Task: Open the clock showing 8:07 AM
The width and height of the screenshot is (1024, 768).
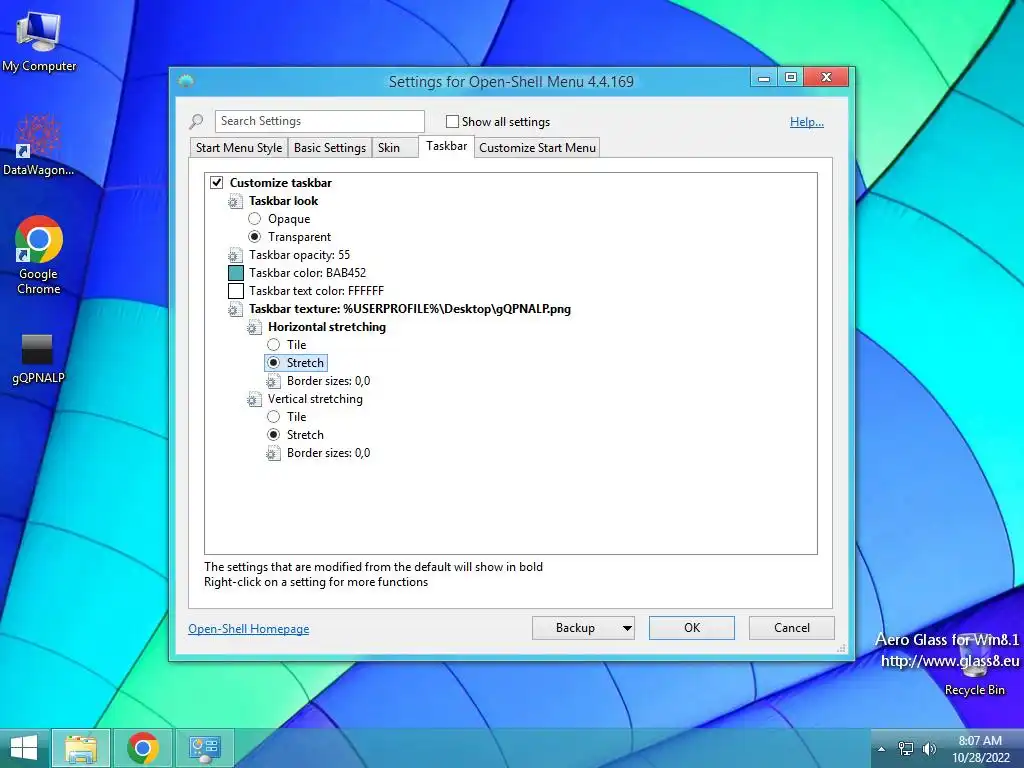Action: 980,749
